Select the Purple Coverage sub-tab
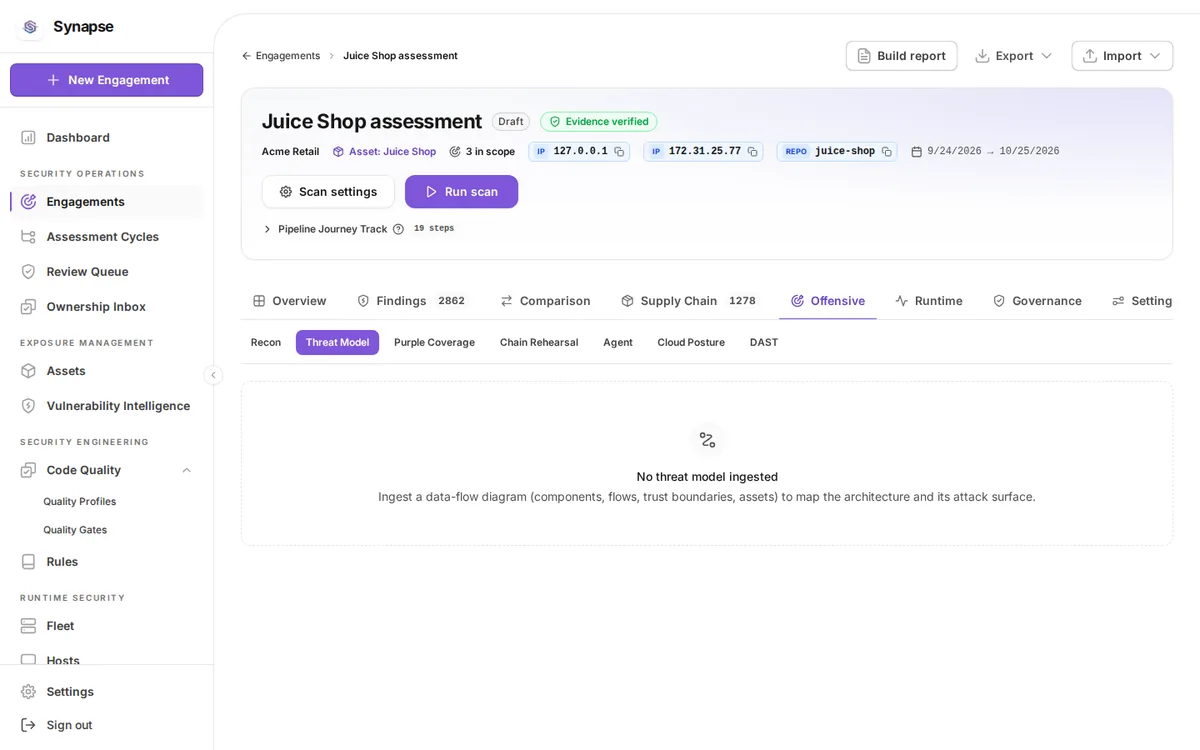Image resolution: width=1200 pixels, height=750 pixels. (x=434, y=343)
